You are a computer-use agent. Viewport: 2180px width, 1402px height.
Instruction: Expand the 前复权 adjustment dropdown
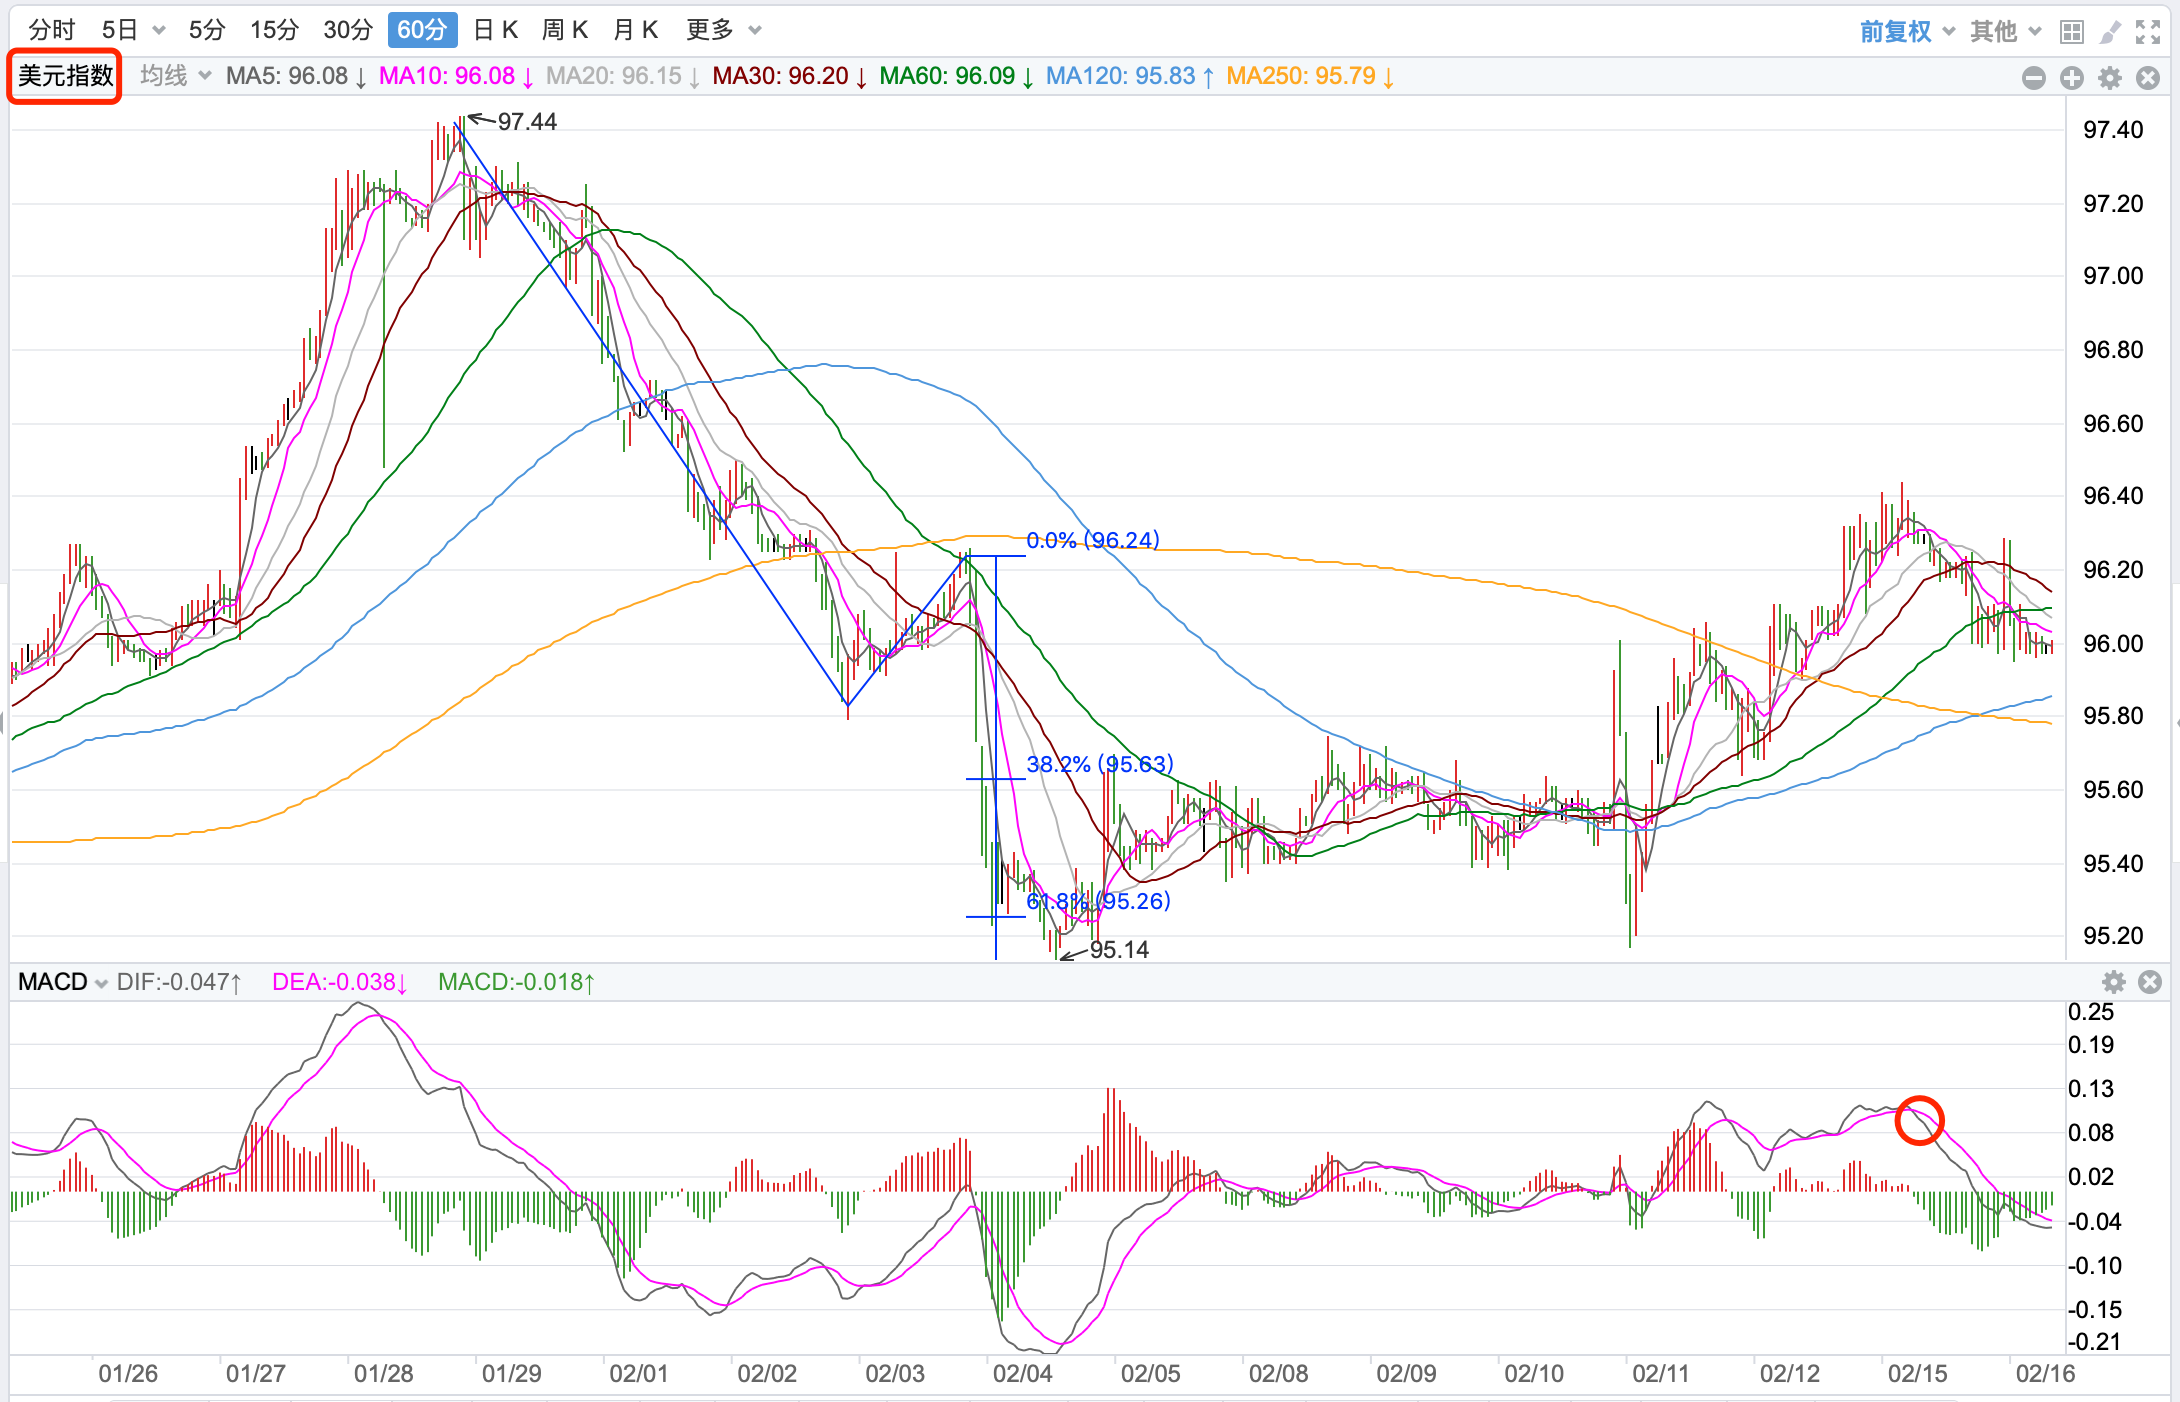click(1906, 32)
